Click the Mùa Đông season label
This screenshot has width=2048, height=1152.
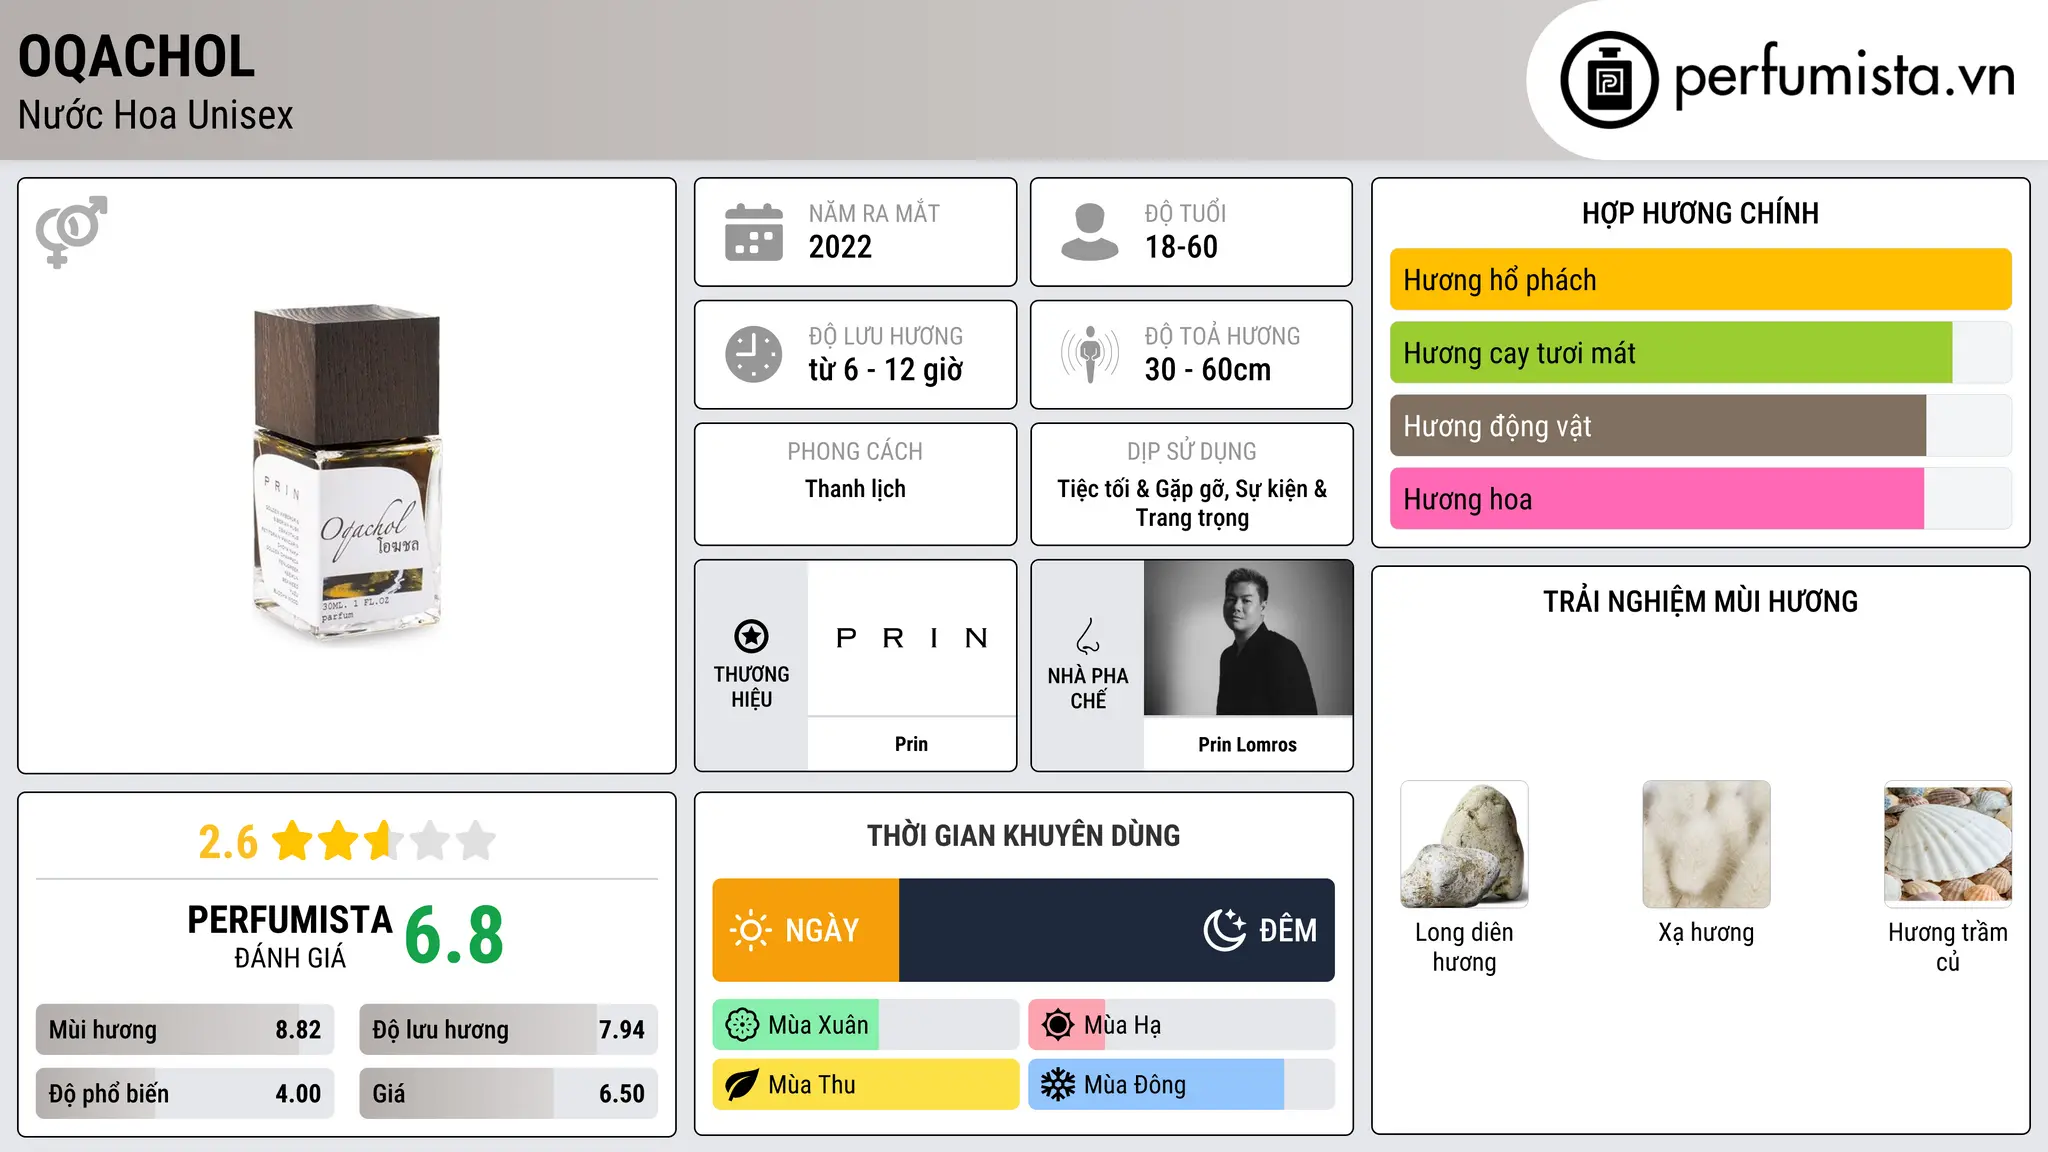click(1135, 1085)
